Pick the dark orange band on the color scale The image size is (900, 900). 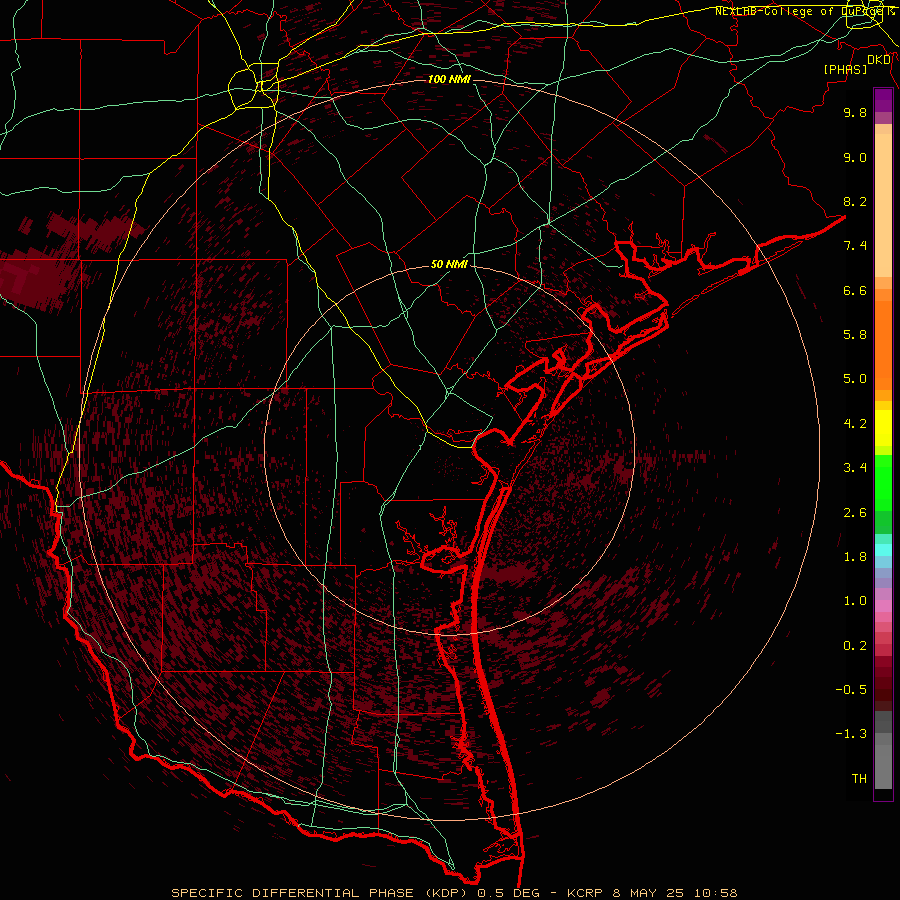point(883,345)
